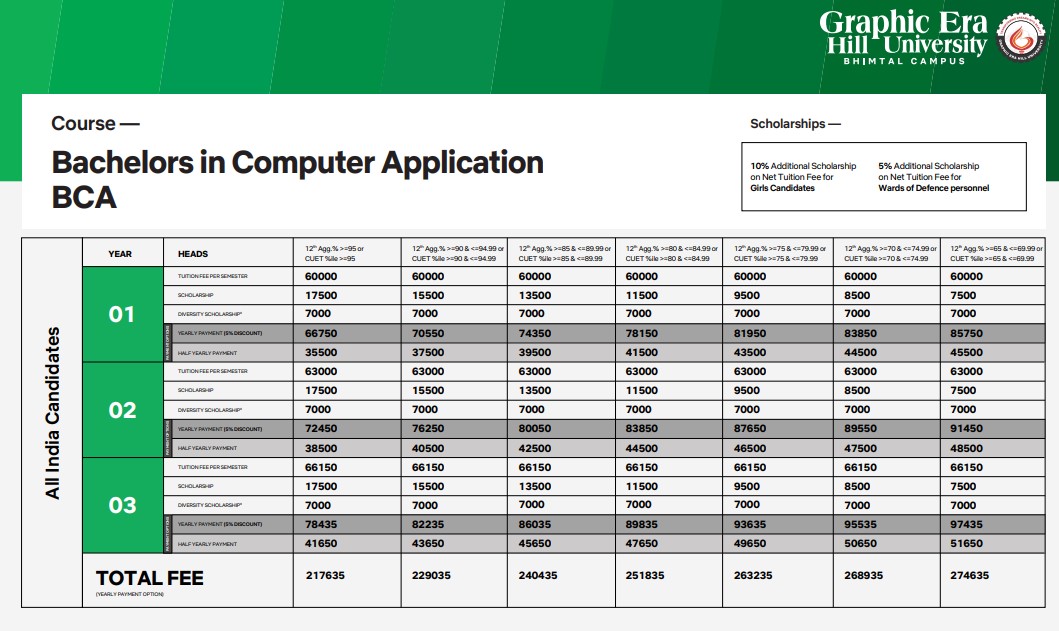Click the 'YEAR' column header
The image size is (1059, 631).
point(120,254)
